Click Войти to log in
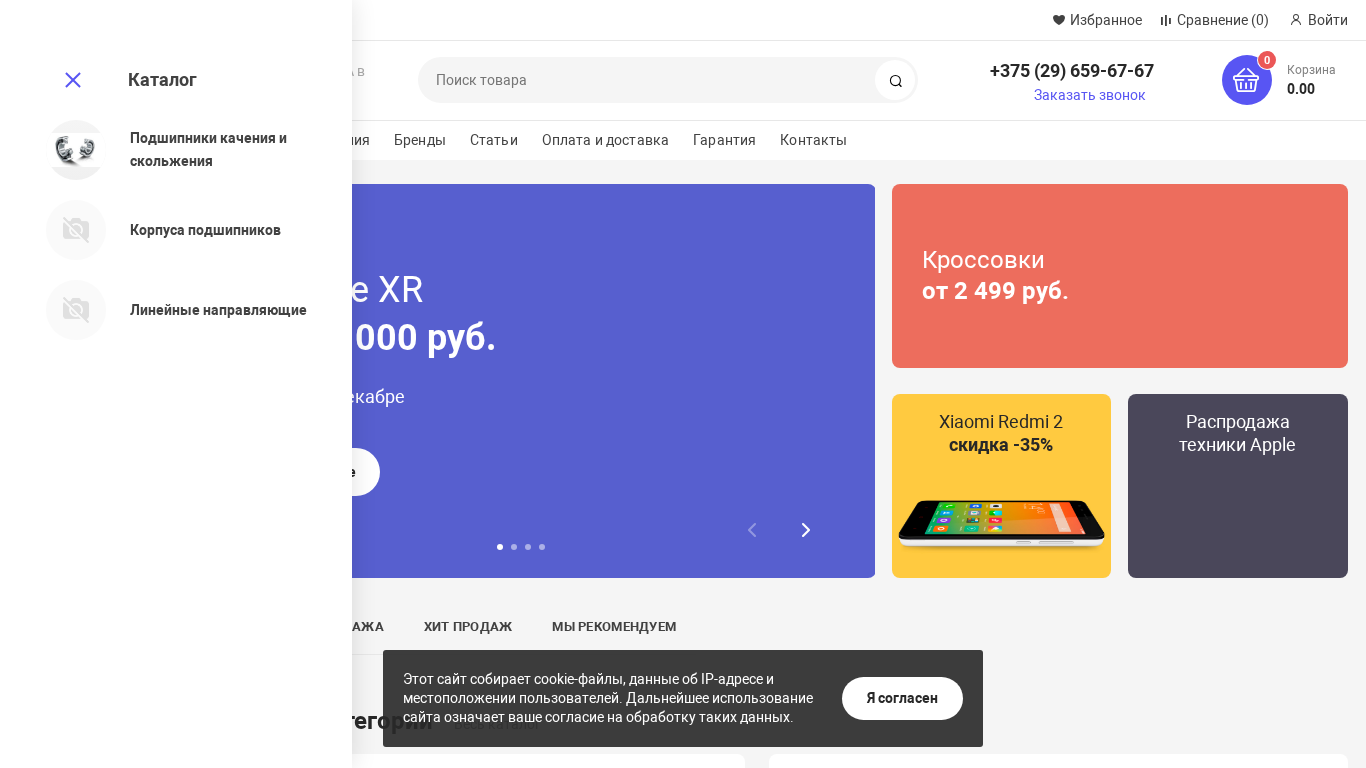Screen dimensions: 1366x768 1328,20
